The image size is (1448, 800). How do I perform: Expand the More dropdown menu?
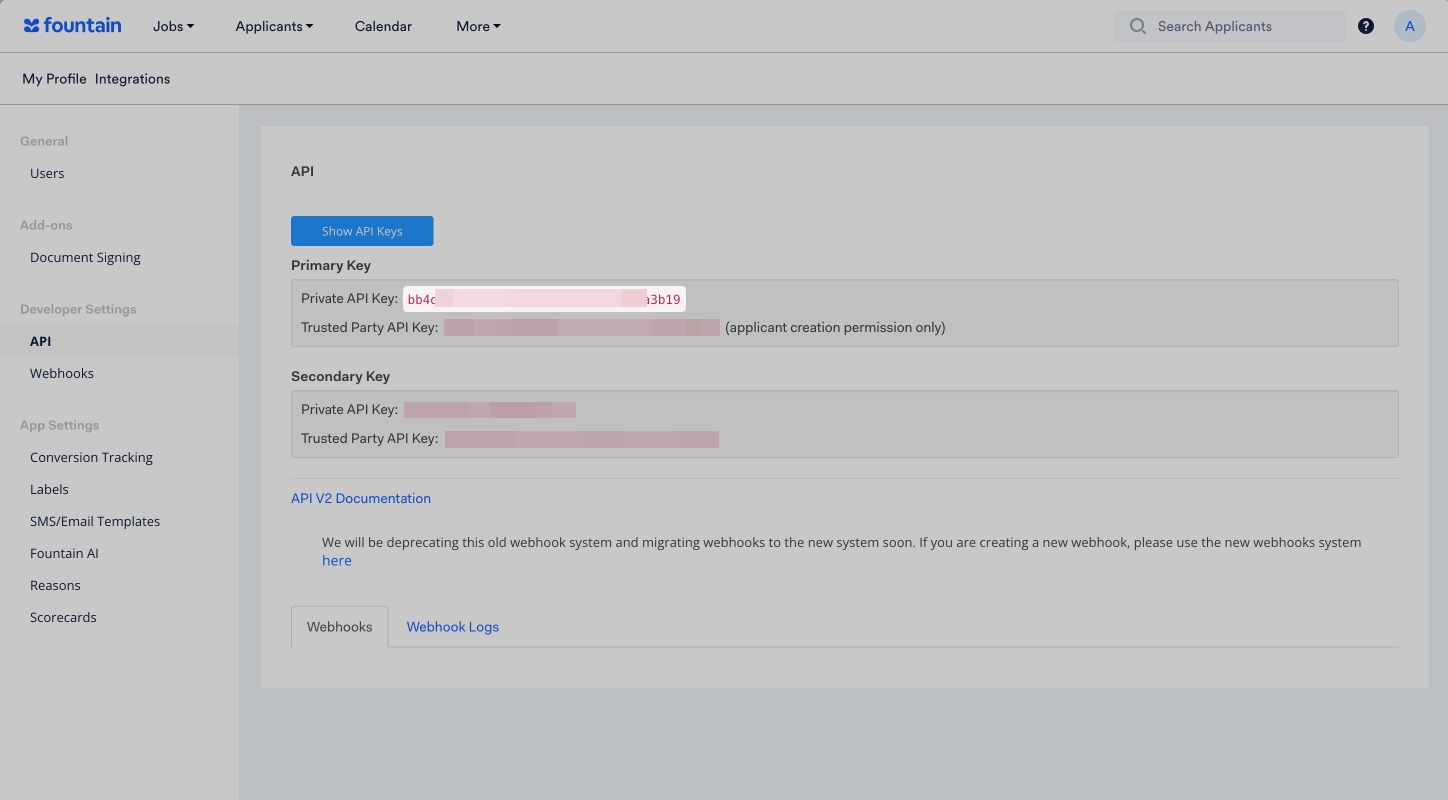tap(478, 26)
